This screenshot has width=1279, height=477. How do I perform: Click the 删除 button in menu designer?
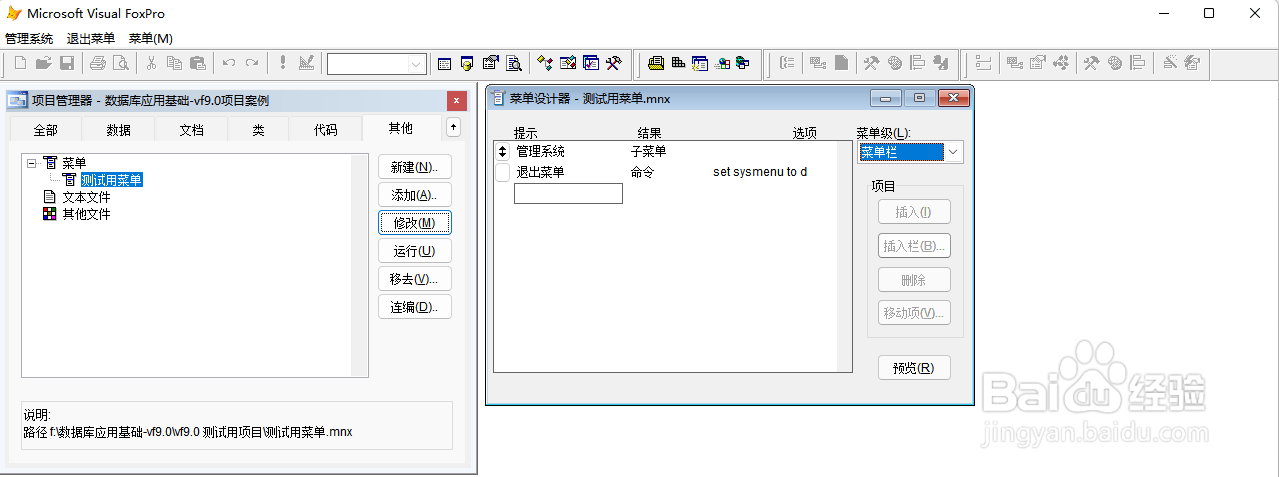[x=914, y=279]
